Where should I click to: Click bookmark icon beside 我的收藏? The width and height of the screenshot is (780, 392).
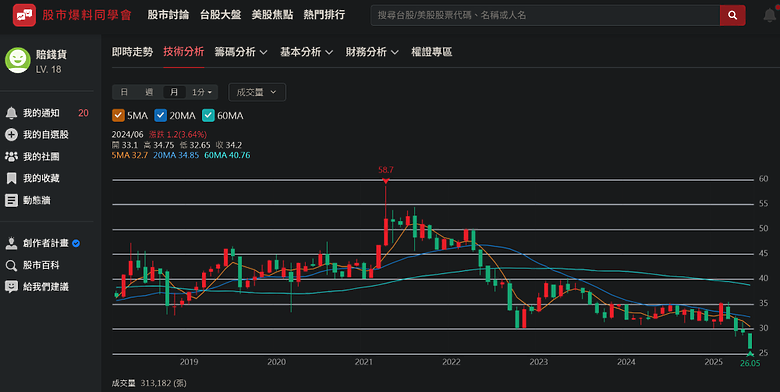pyautogui.click(x=11, y=178)
